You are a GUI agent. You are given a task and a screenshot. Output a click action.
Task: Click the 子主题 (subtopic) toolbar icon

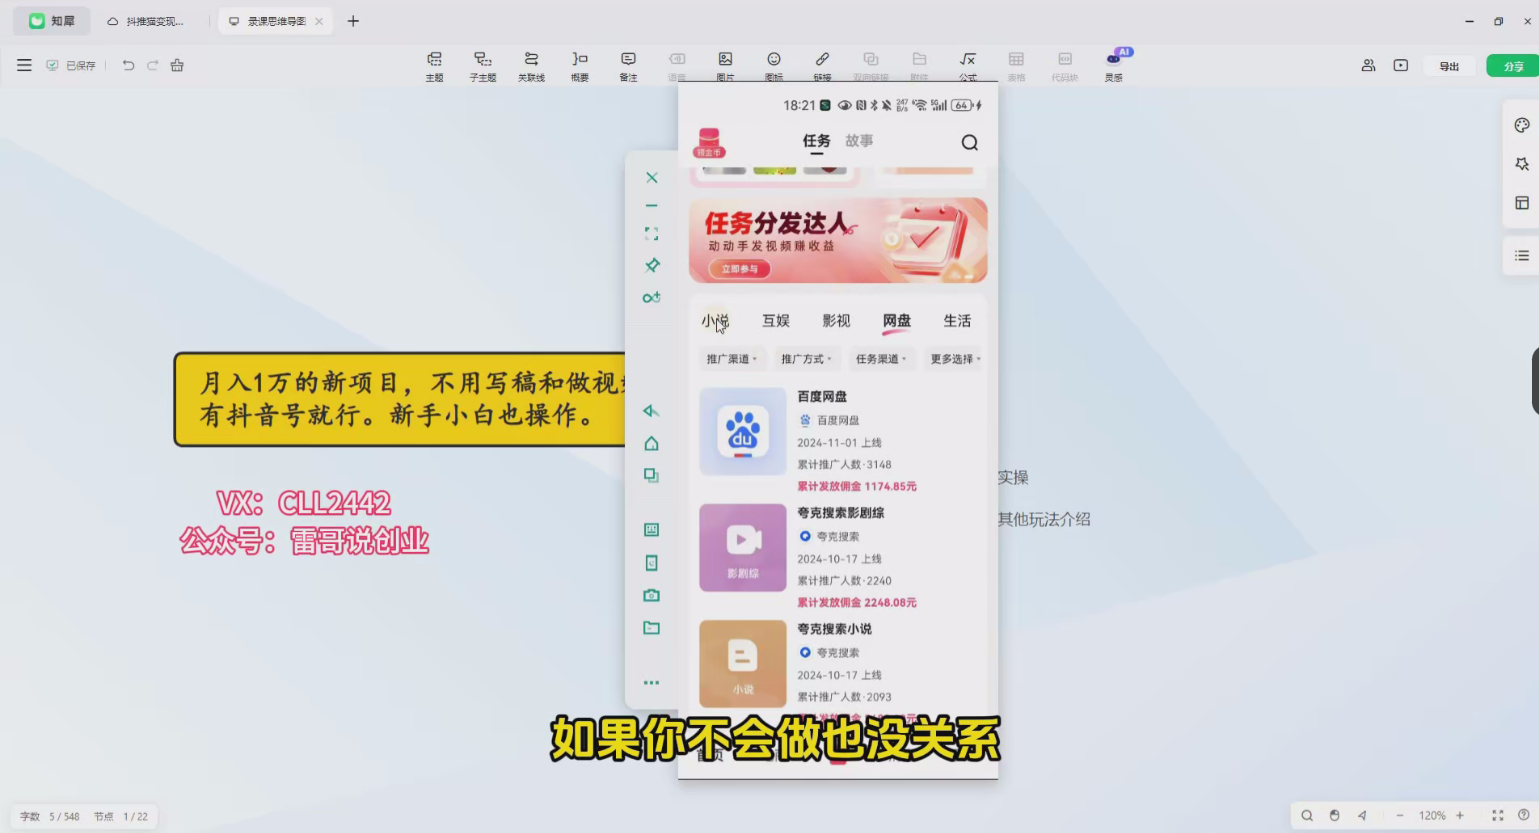(x=483, y=65)
